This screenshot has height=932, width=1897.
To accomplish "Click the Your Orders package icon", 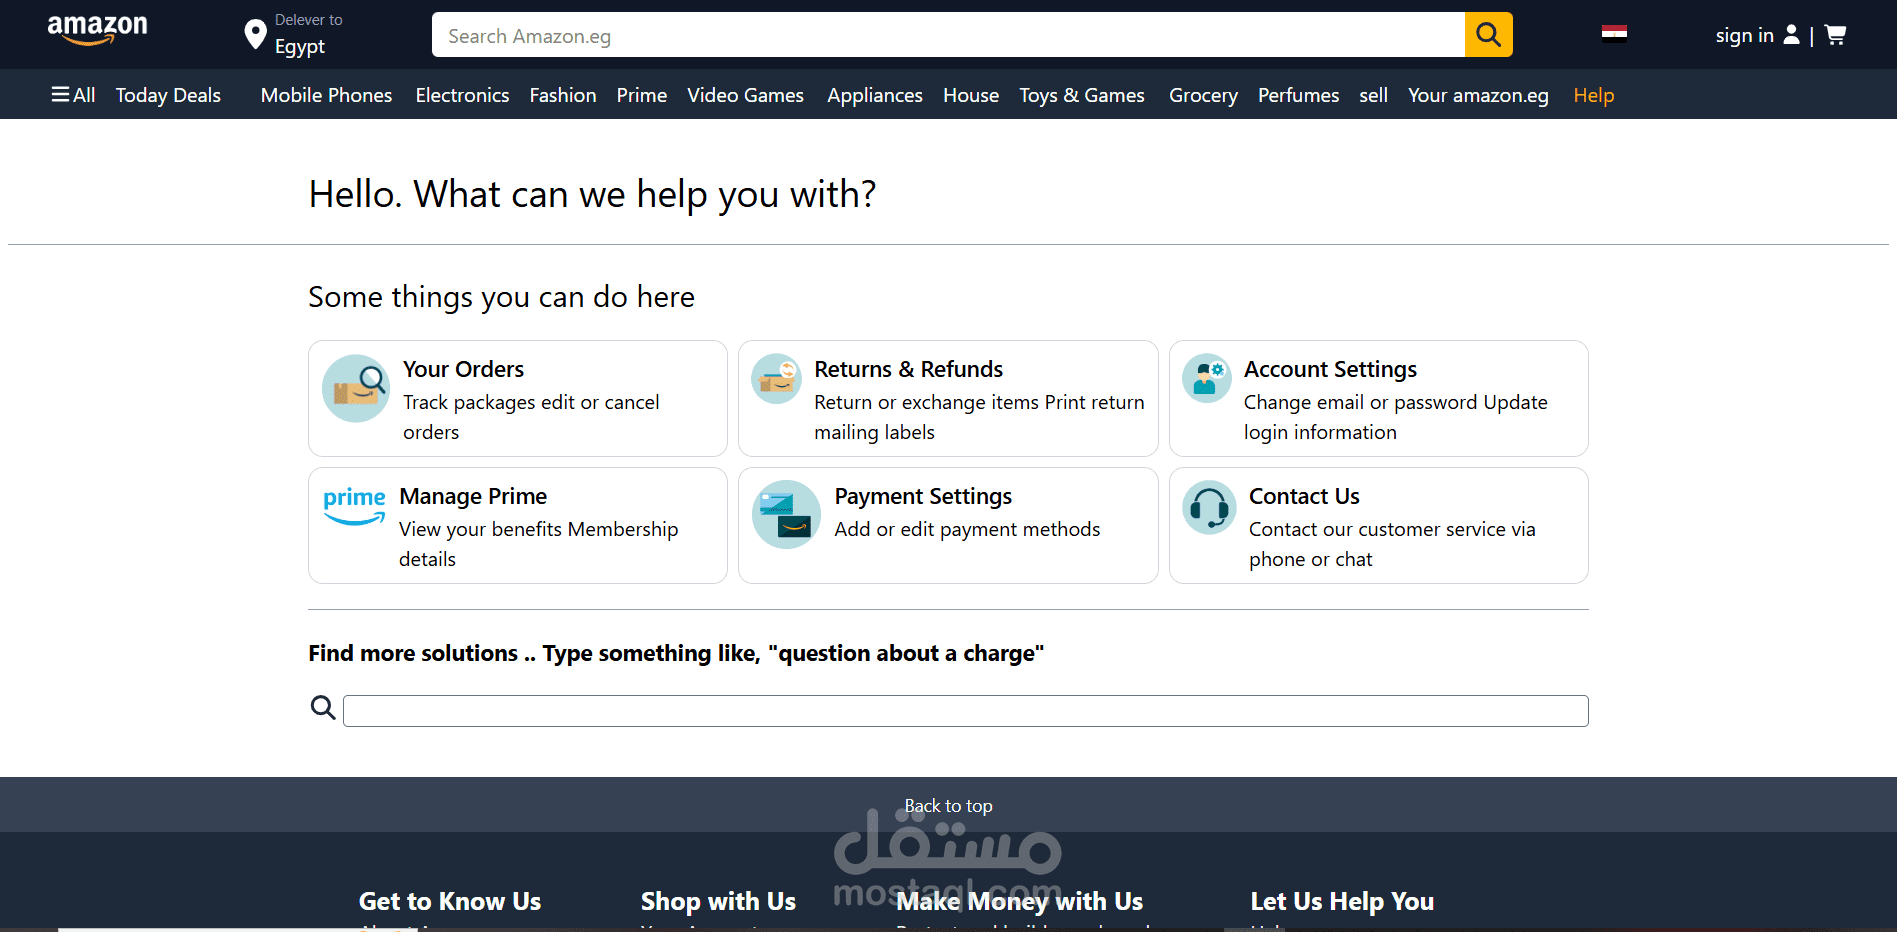I will pyautogui.click(x=356, y=389).
